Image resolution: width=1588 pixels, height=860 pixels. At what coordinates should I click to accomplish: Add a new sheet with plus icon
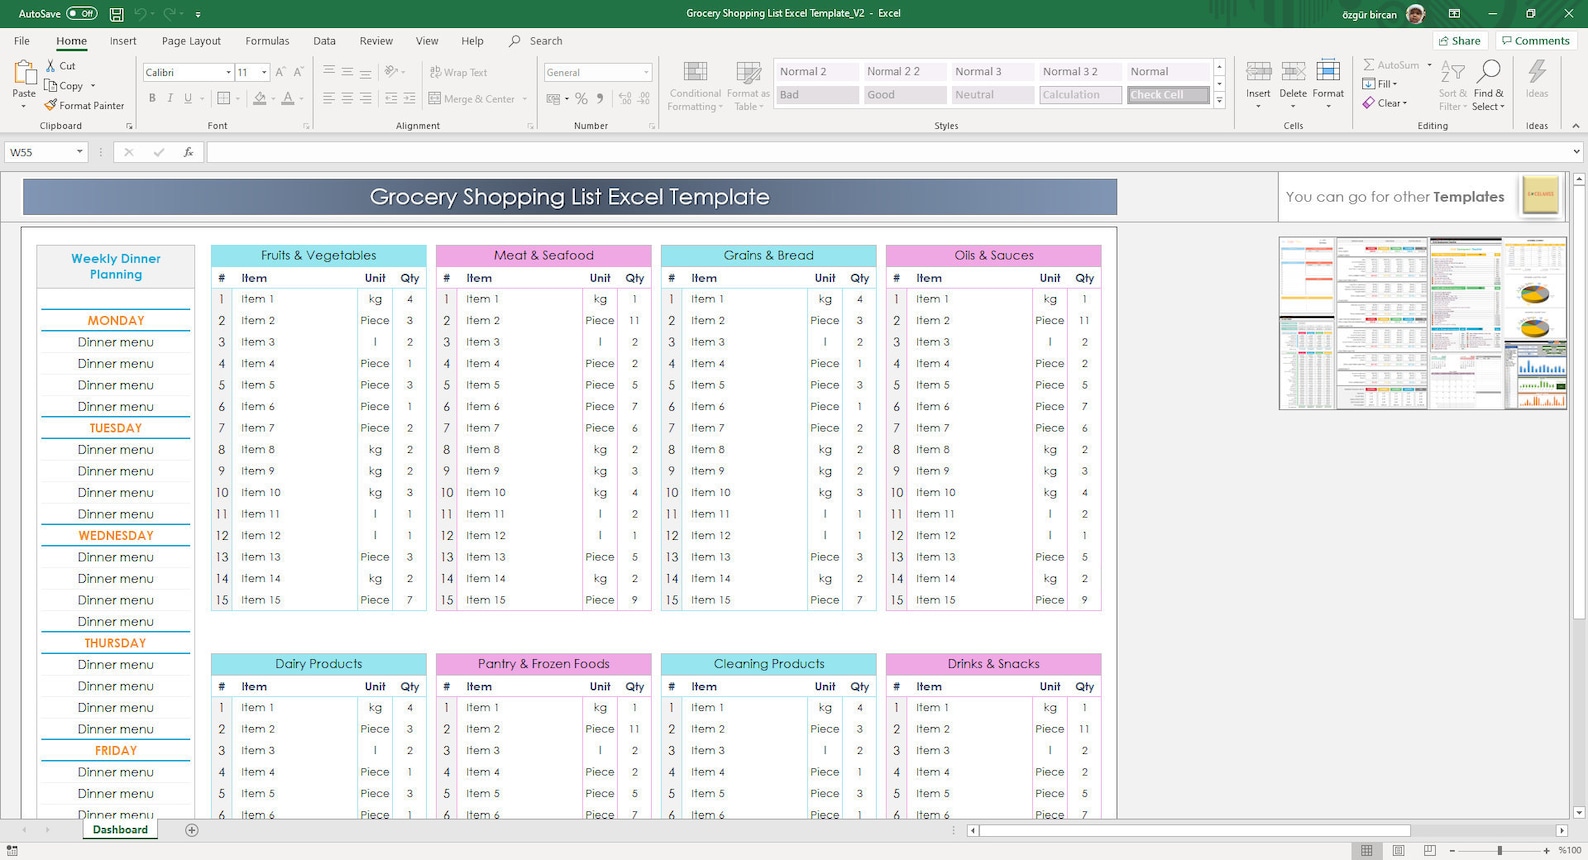pyautogui.click(x=192, y=830)
